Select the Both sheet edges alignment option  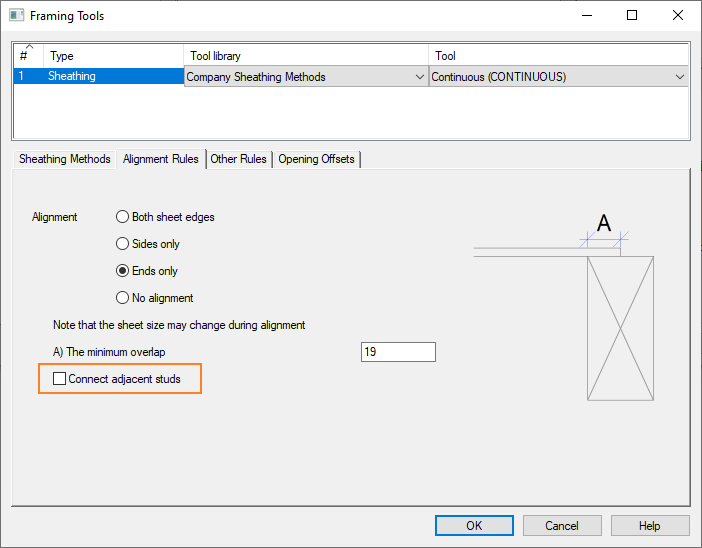[123, 217]
